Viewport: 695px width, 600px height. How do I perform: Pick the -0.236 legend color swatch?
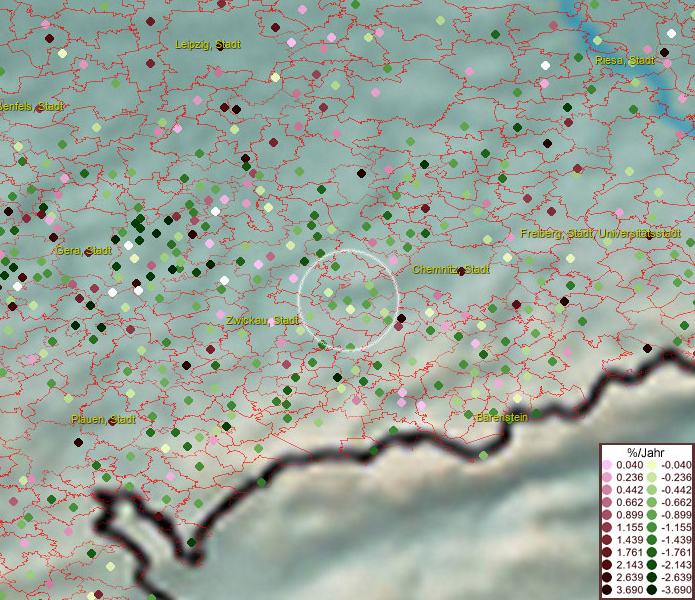(652, 477)
